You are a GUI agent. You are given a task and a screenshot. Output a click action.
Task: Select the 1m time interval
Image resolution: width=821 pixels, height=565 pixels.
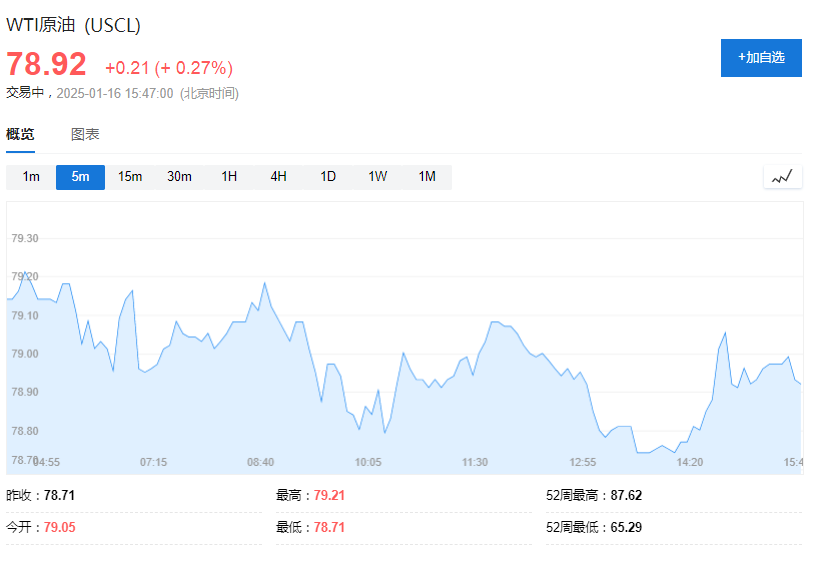coord(31,177)
